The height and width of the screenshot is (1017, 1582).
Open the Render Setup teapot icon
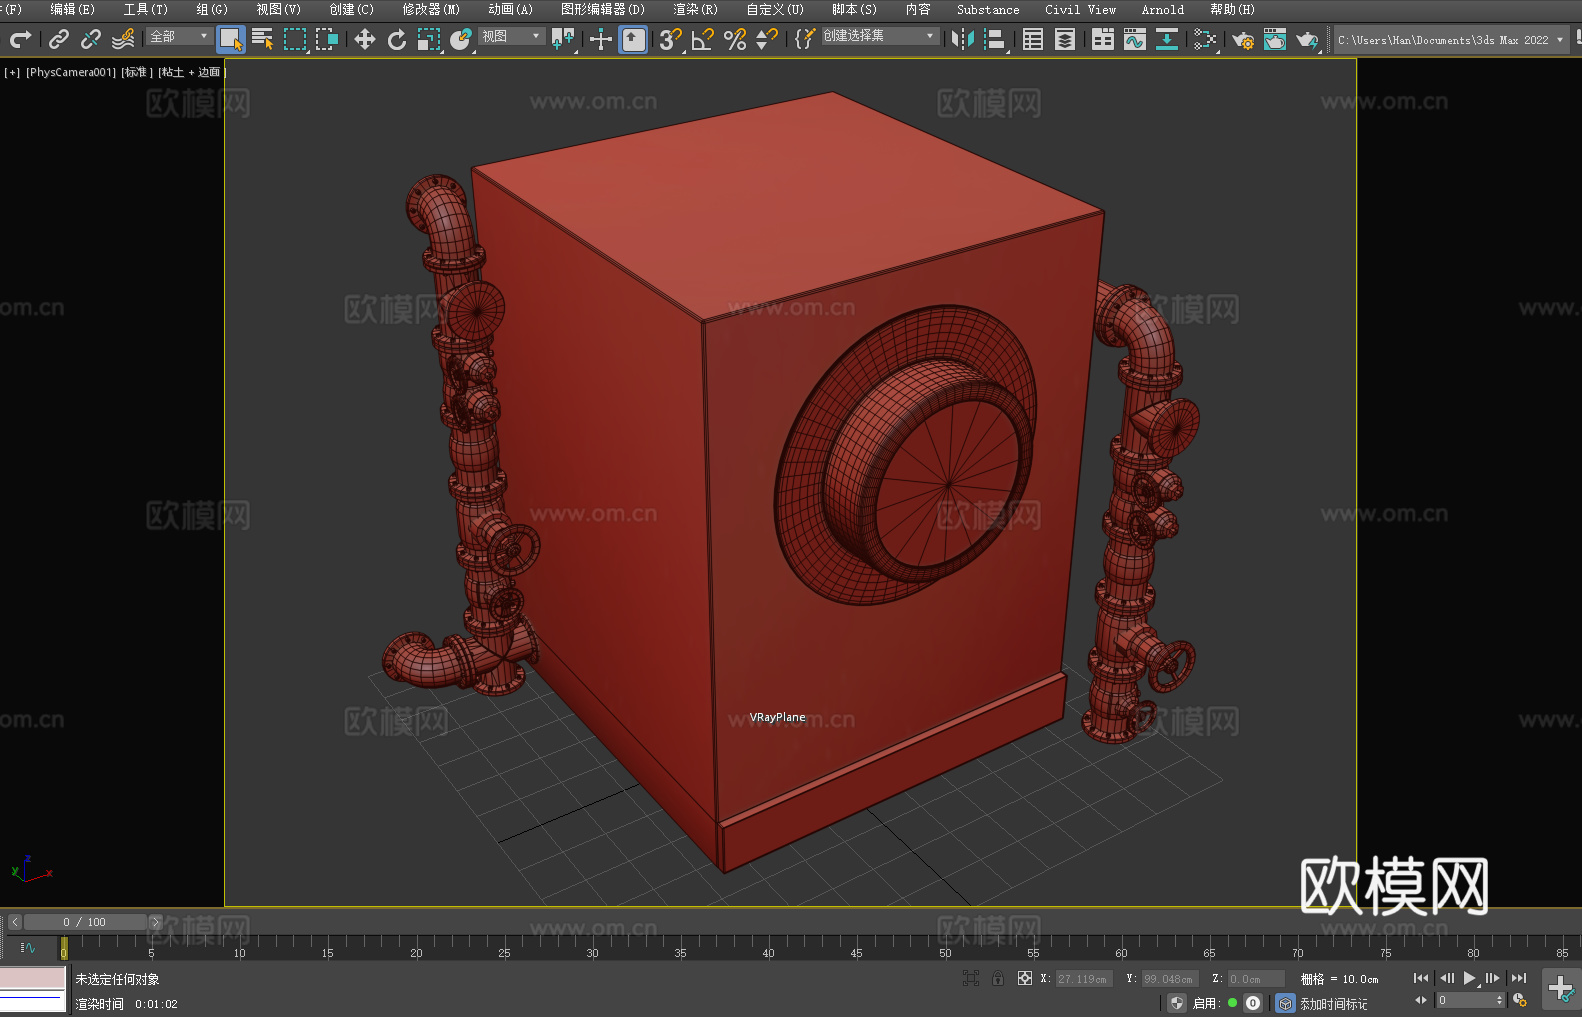[1242, 39]
